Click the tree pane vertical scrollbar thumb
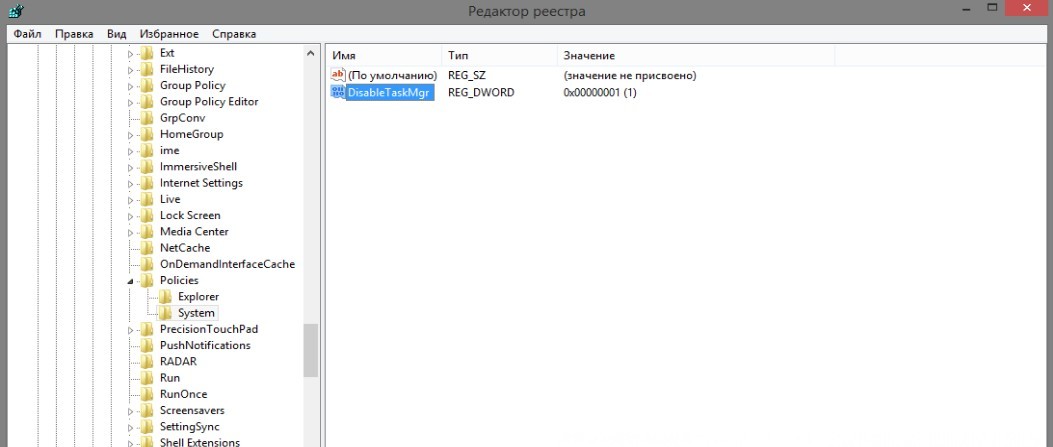 [310, 350]
